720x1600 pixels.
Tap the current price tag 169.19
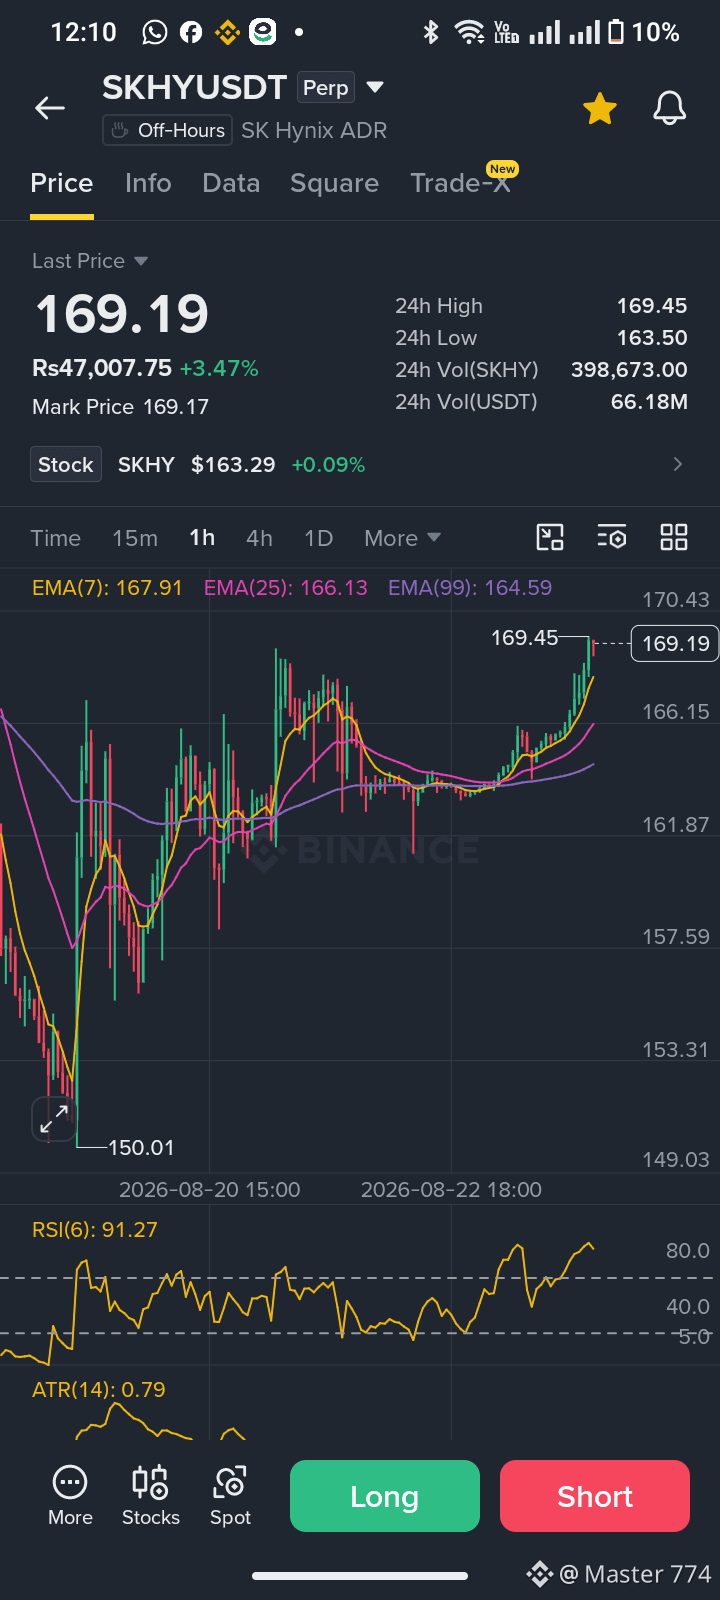676,643
